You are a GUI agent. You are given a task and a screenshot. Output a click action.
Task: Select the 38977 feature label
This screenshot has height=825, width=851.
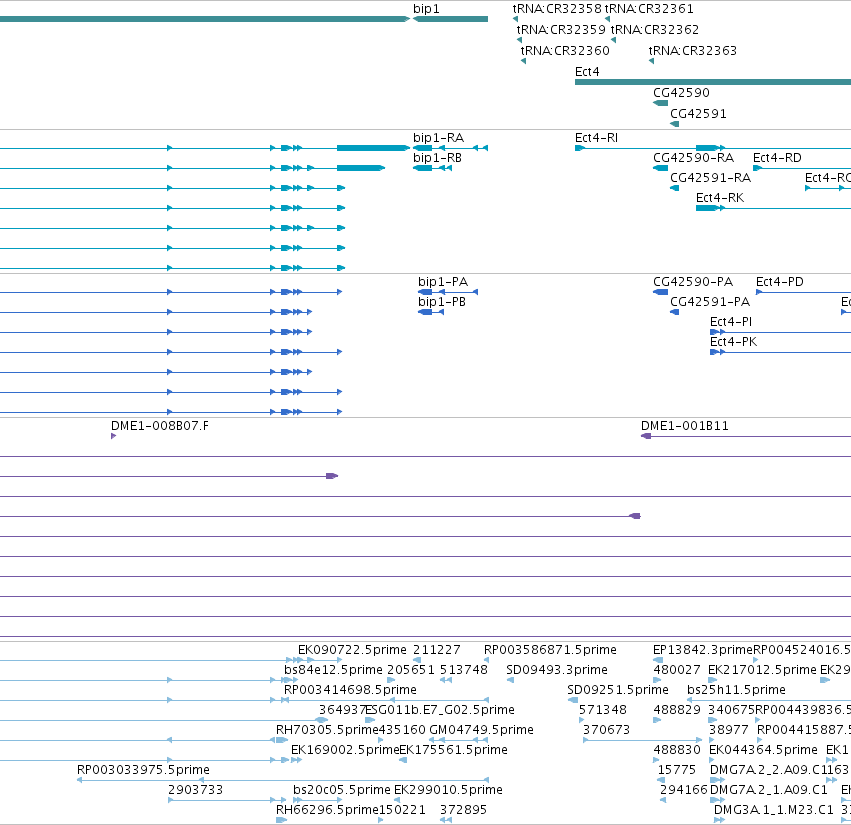pos(728,730)
